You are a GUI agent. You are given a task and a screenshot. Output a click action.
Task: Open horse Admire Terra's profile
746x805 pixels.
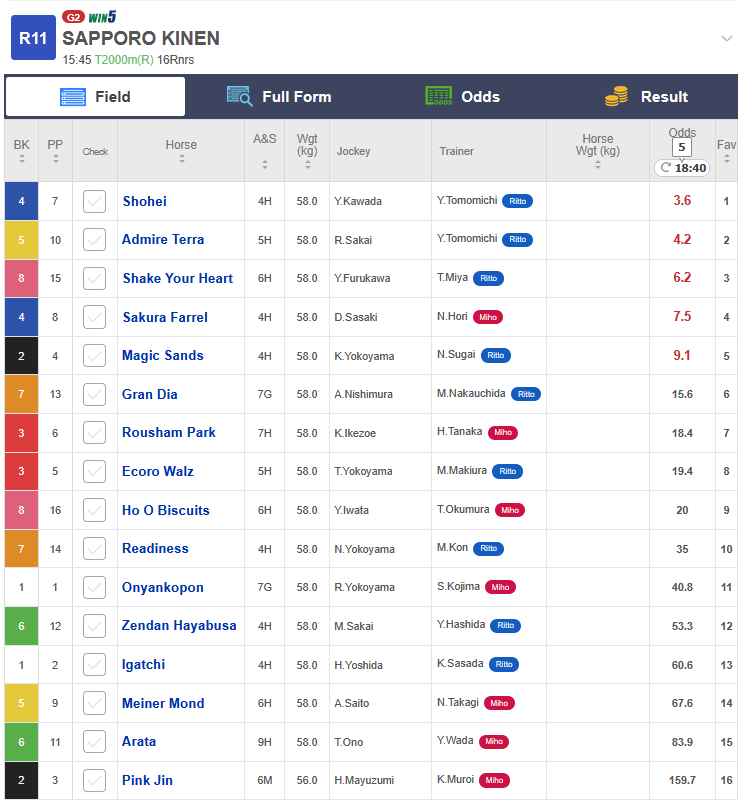[x=163, y=240]
